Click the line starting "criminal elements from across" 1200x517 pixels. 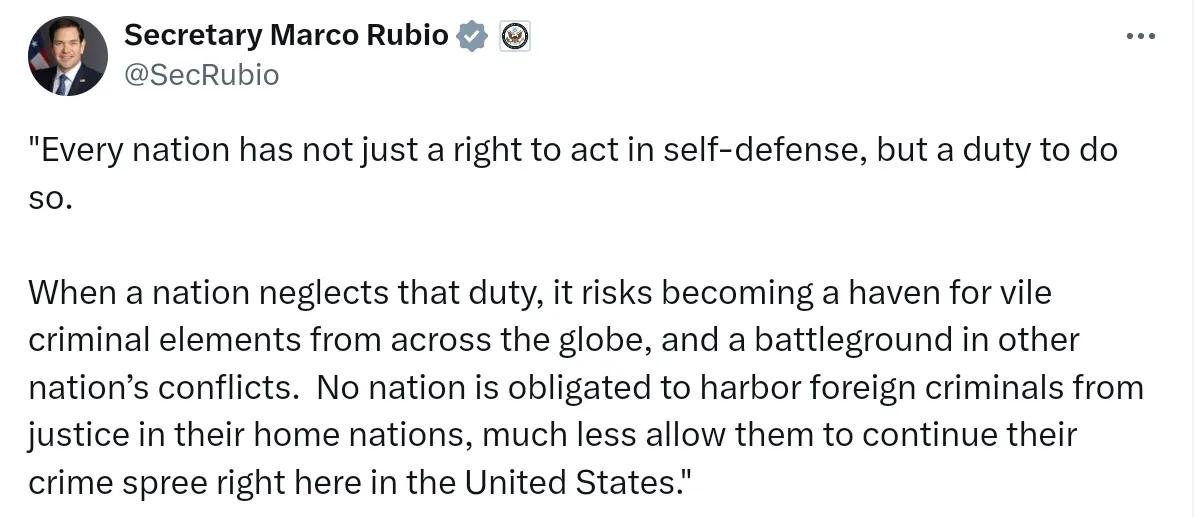554,340
